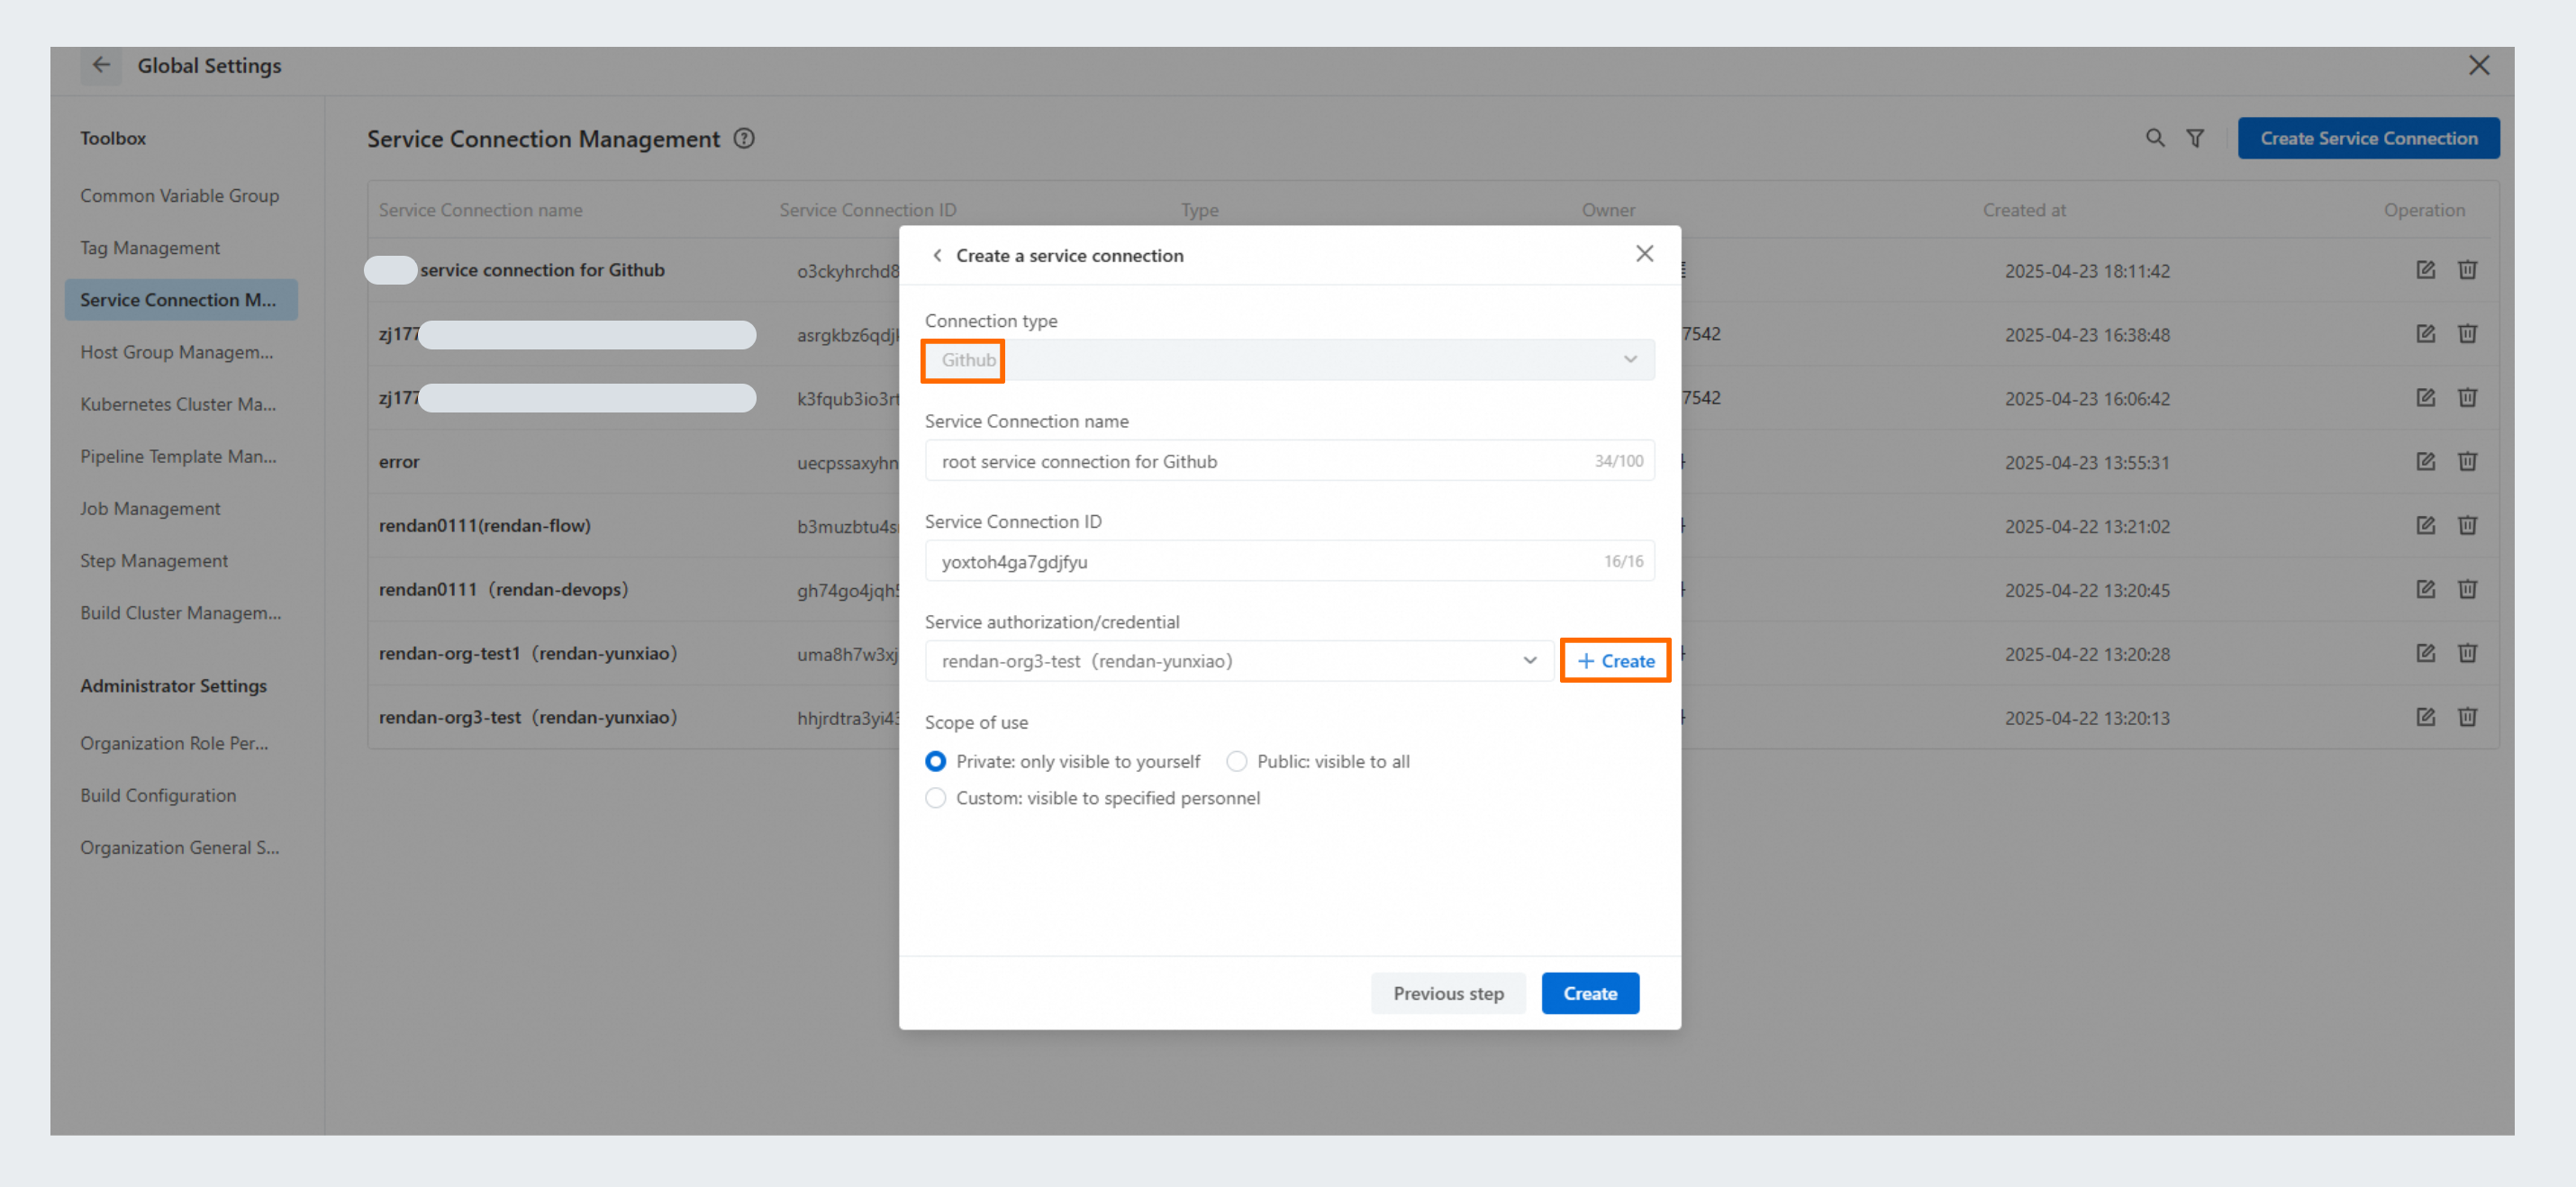The height and width of the screenshot is (1187, 2576).
Task: Open Host Group Management in sidebar
Action: click(x=176, y=352)
